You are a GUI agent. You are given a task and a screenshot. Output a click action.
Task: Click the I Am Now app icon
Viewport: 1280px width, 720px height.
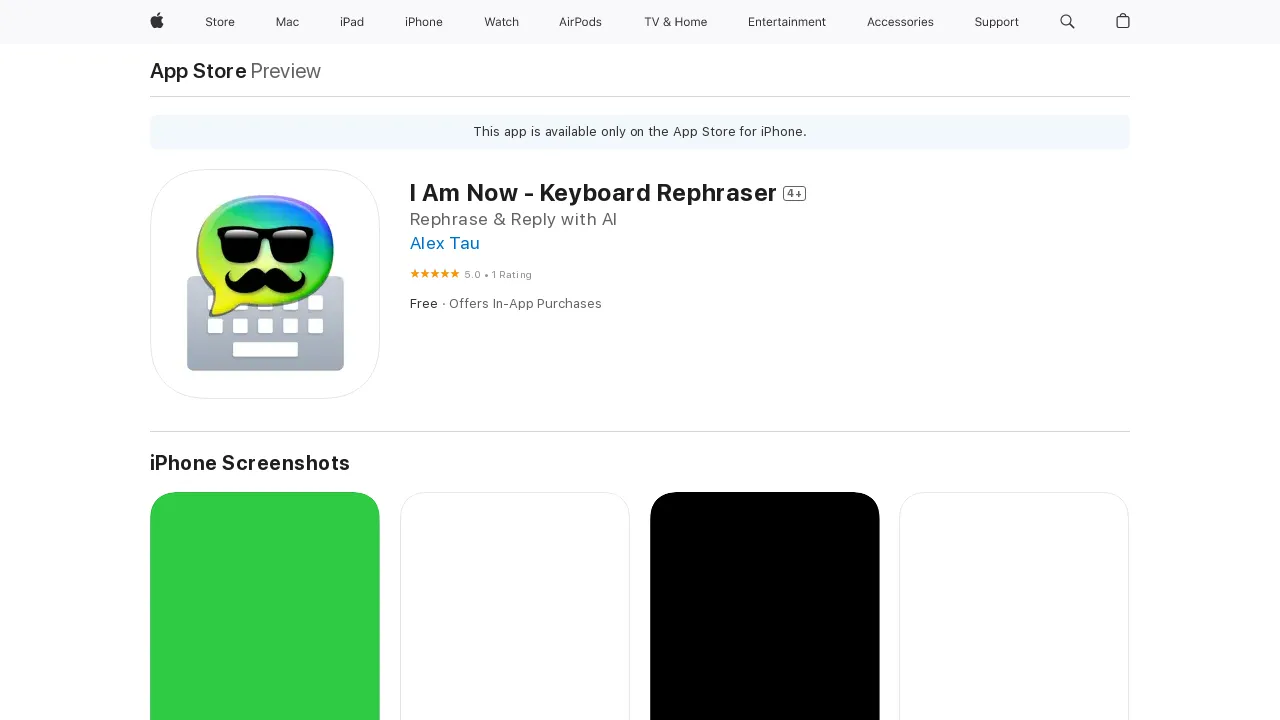pos(265,284)
